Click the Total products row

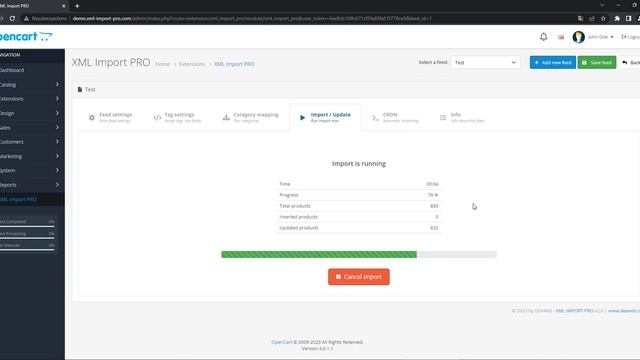pos(359,206)
